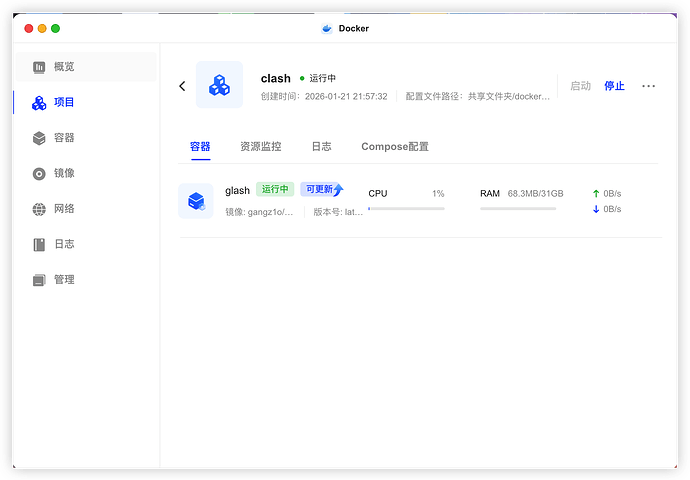
Task: Click the clash project title
Action: click(x=275, y=78)
